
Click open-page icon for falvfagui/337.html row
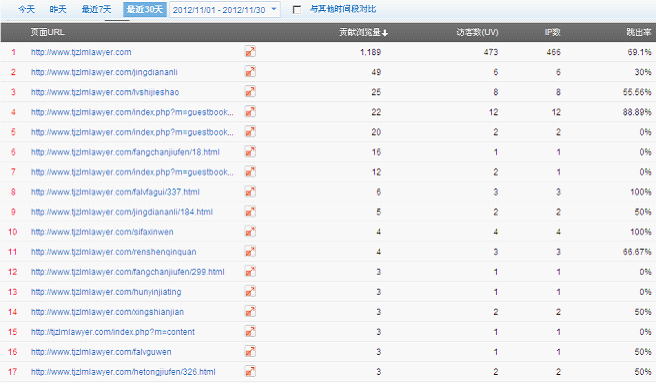pos(250,192)
